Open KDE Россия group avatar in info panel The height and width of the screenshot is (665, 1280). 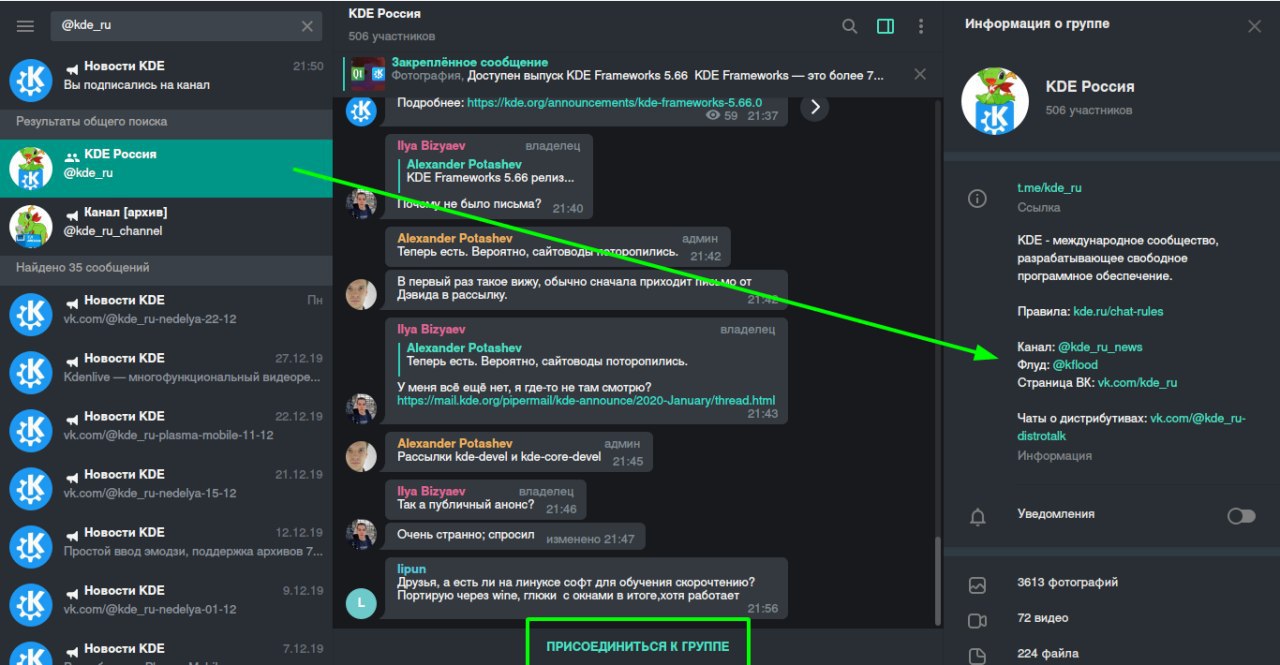(995, 103)
